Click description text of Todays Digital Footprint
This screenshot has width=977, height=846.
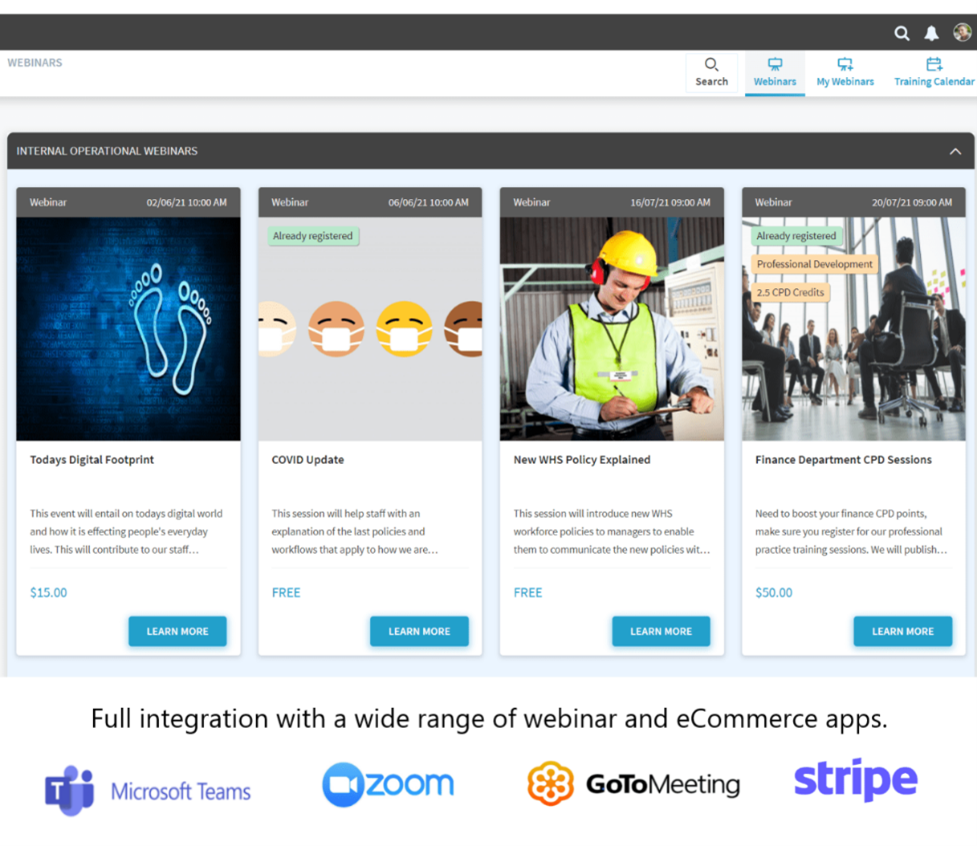coord(126,531)
